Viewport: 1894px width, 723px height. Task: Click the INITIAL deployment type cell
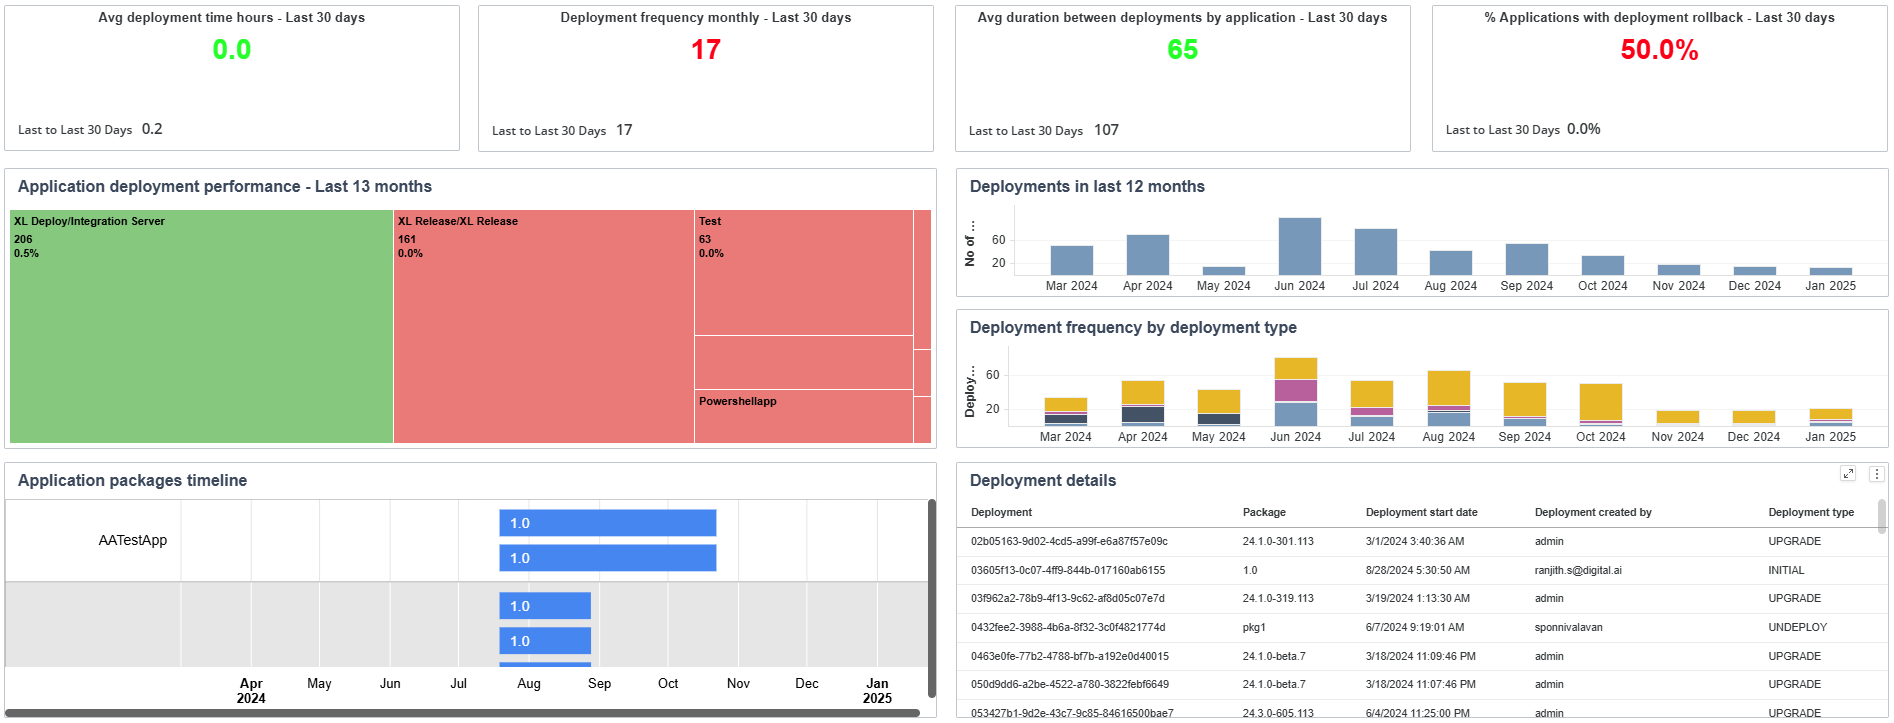click(x=1786, y=570)
